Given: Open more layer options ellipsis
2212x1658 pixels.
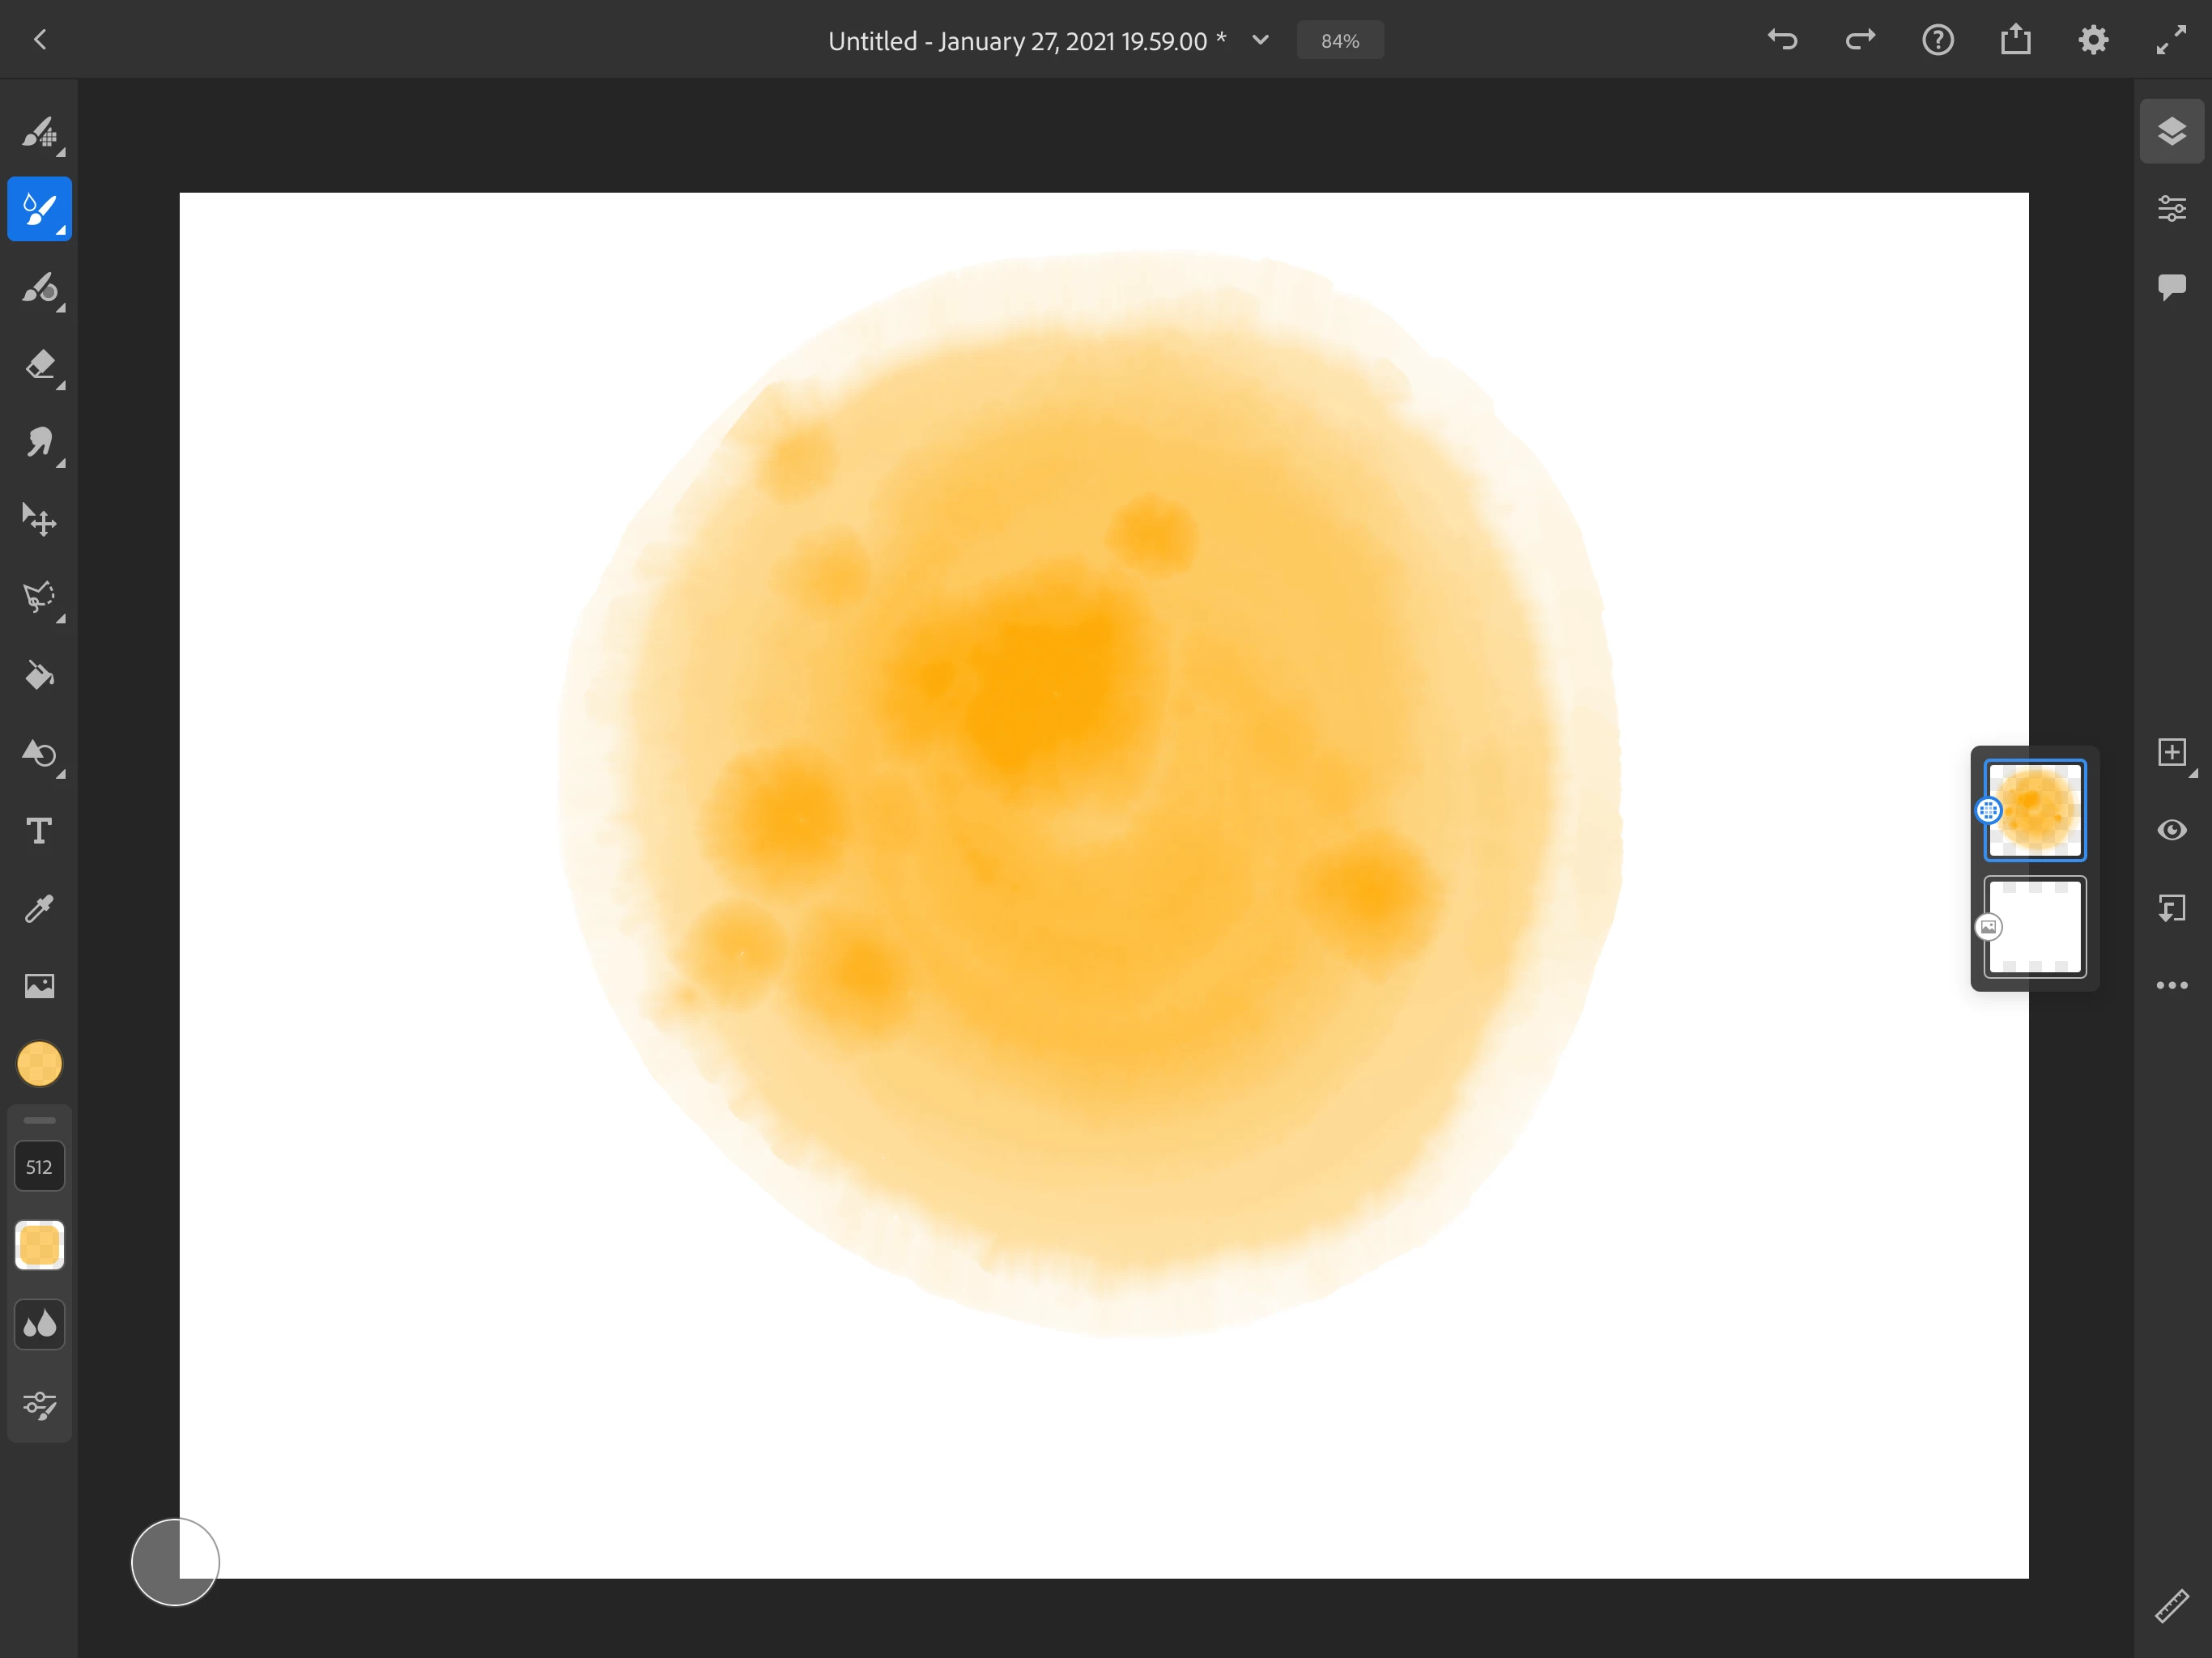Looking at the screenshot, I should pyautogui.click(x=2171, y=986).
